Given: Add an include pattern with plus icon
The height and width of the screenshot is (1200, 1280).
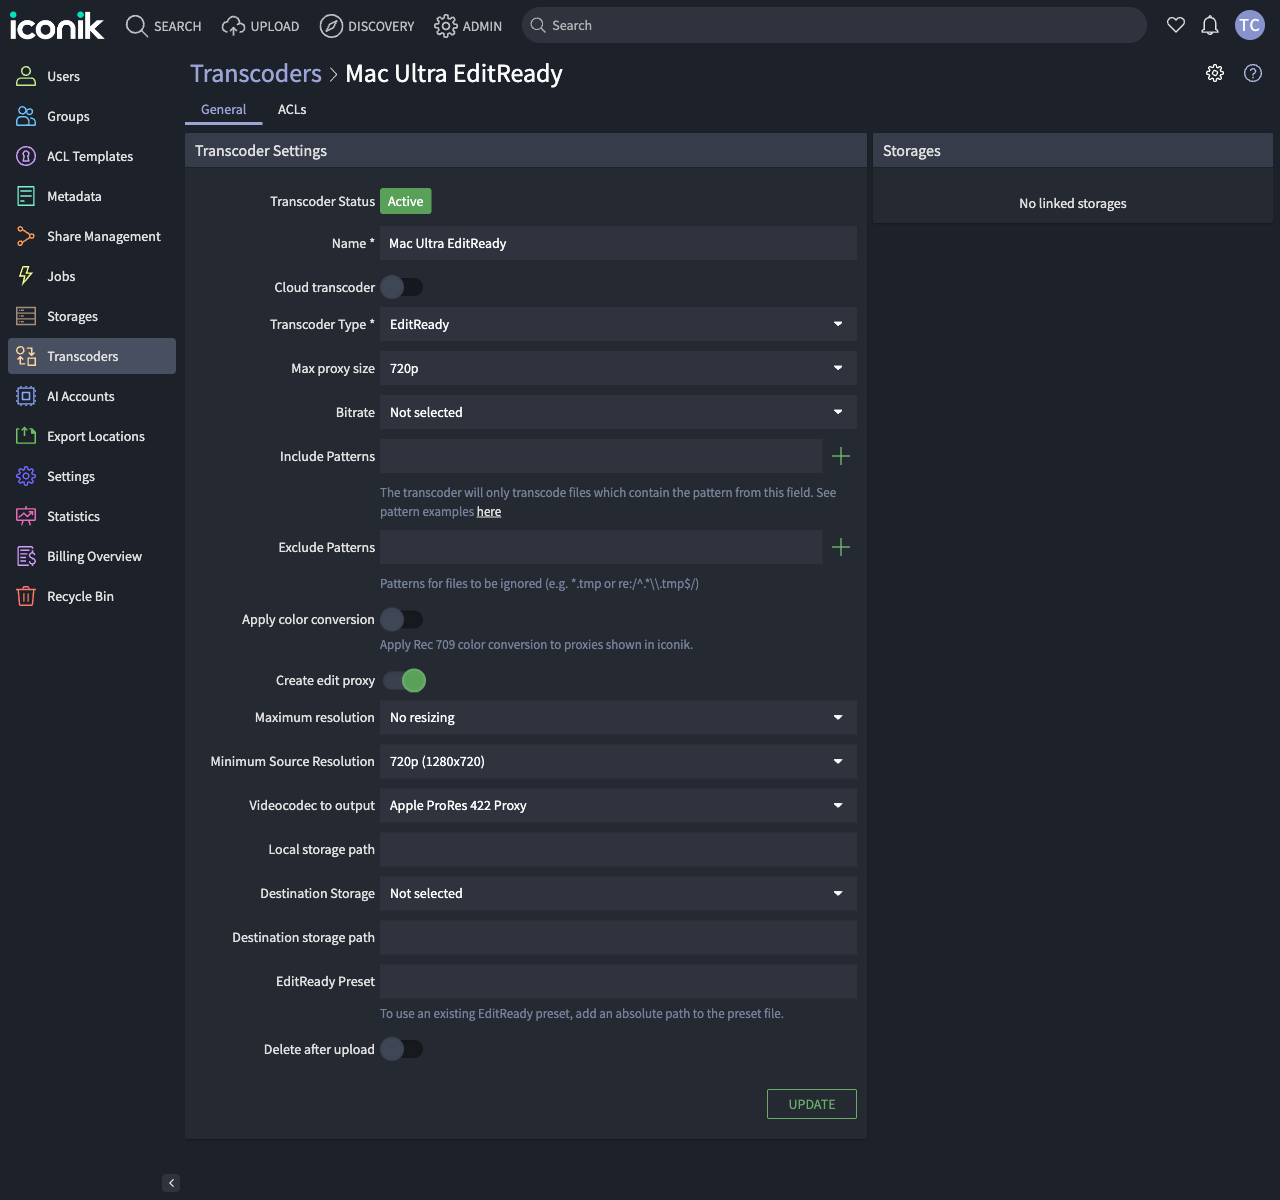Looking at the screenshot, I should 841,456.
